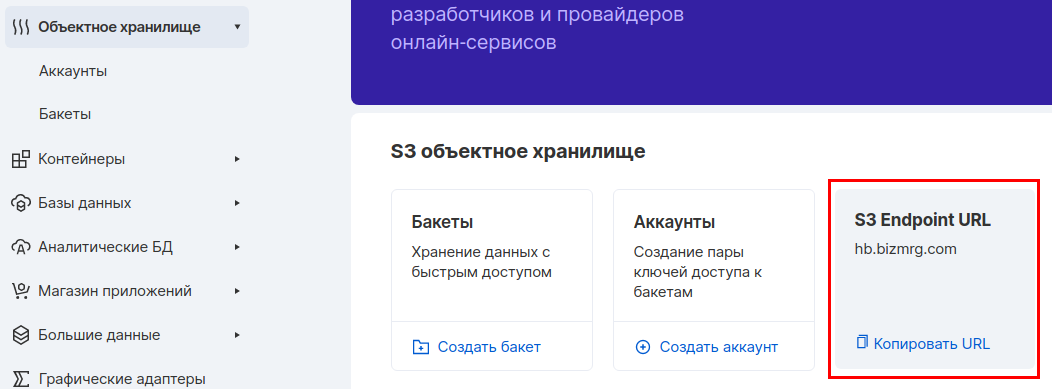The image size is (1052, 389).
Task: Expand the Базы данных submenu arrow
Action: click(237, 203)
